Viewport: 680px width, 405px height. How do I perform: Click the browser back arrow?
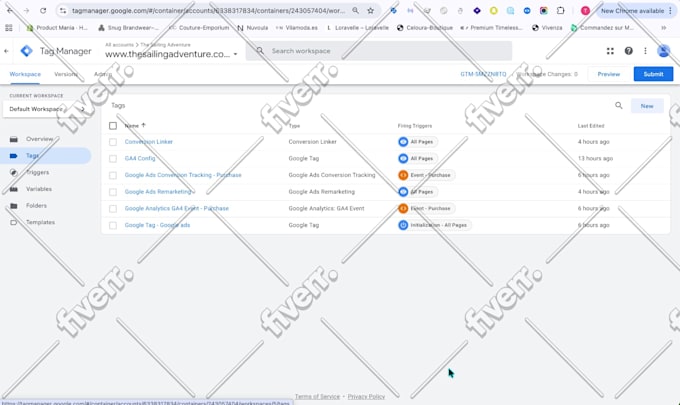pyautogui.click(x=10, y=10)
